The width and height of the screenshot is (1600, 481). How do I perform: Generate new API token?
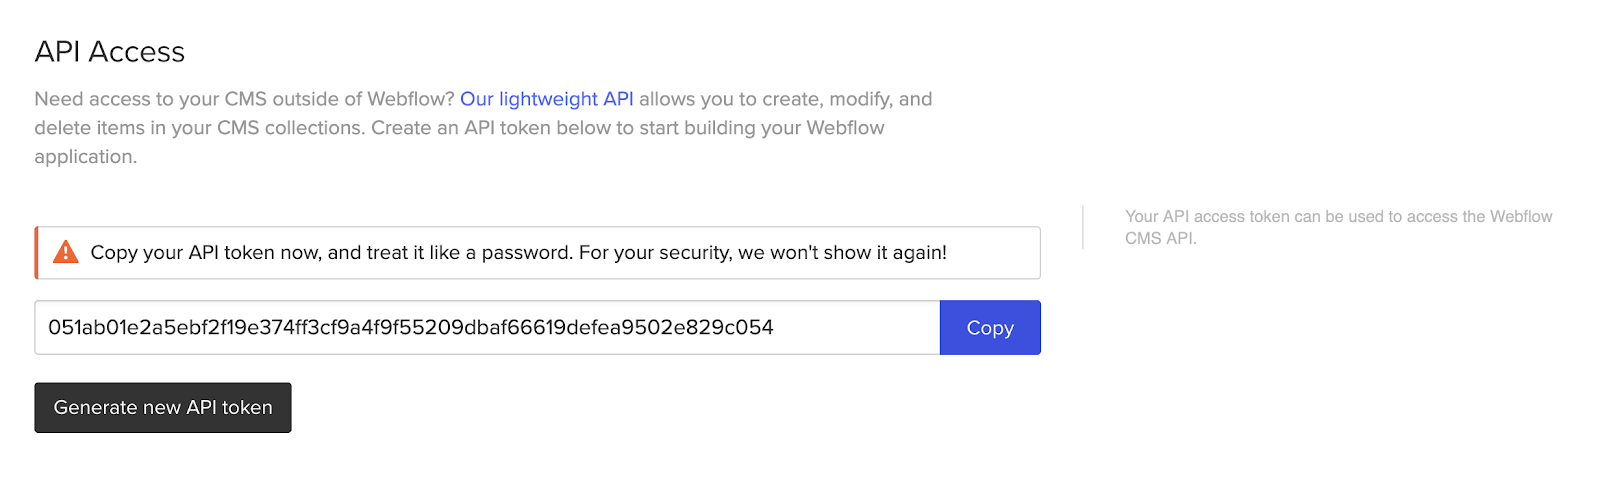pyautogui.click(x=163, y=407)
